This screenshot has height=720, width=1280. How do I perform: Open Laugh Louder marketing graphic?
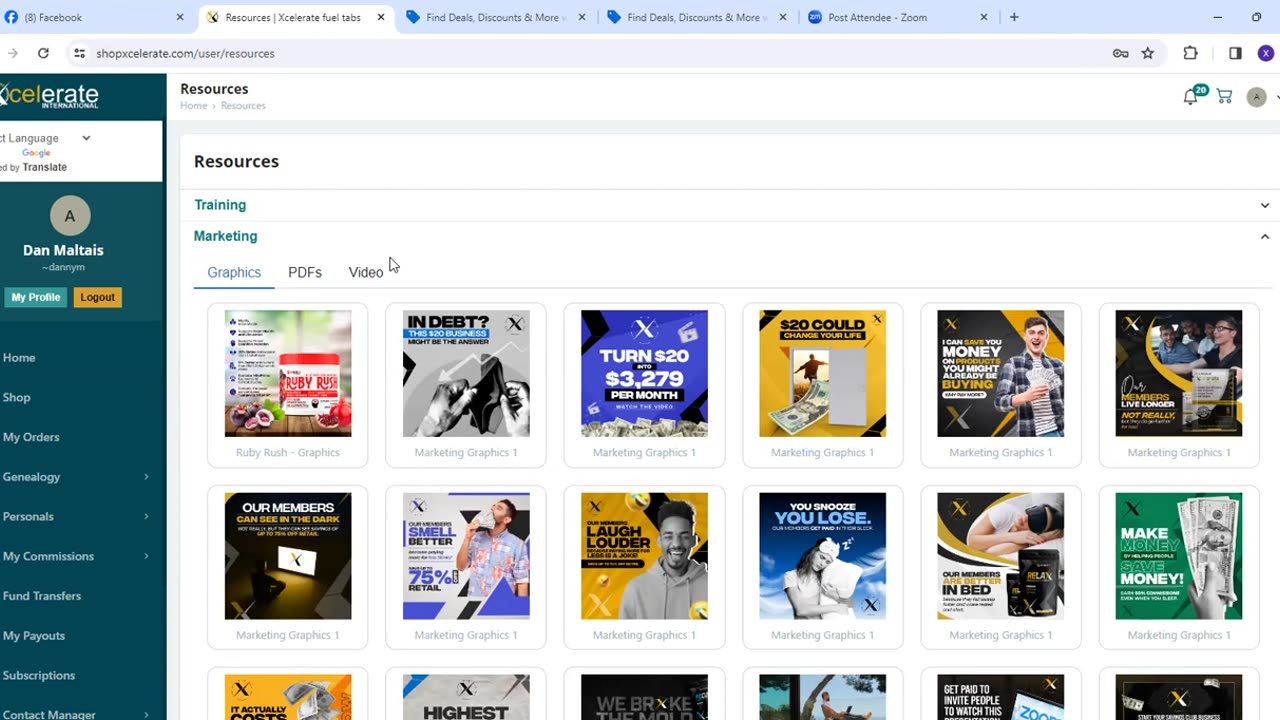pos(644,556)
